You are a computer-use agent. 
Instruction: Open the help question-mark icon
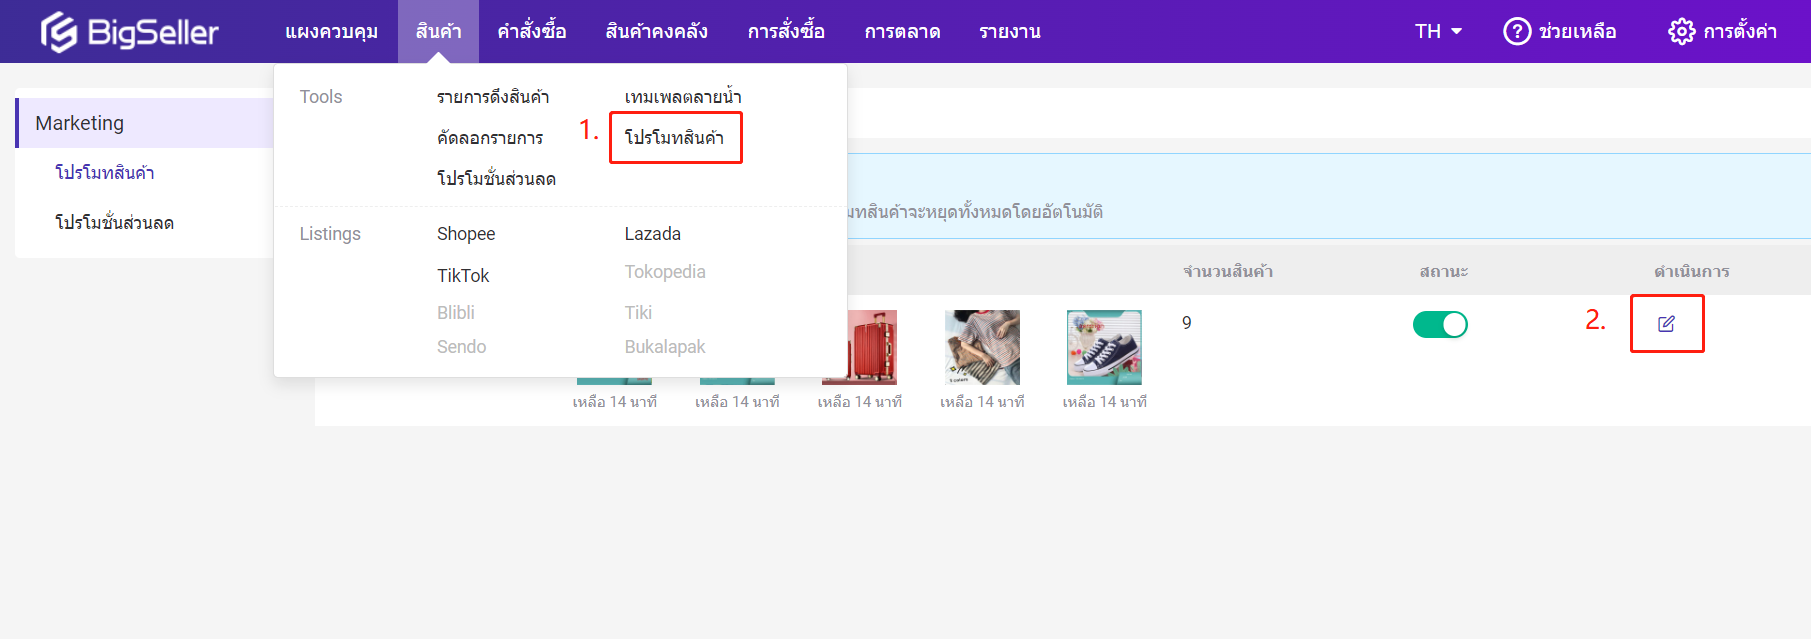1516,32
